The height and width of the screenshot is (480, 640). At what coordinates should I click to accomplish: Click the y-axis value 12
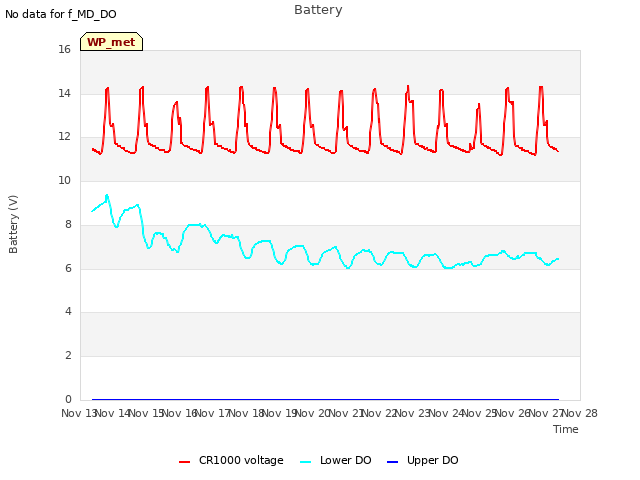64,137
